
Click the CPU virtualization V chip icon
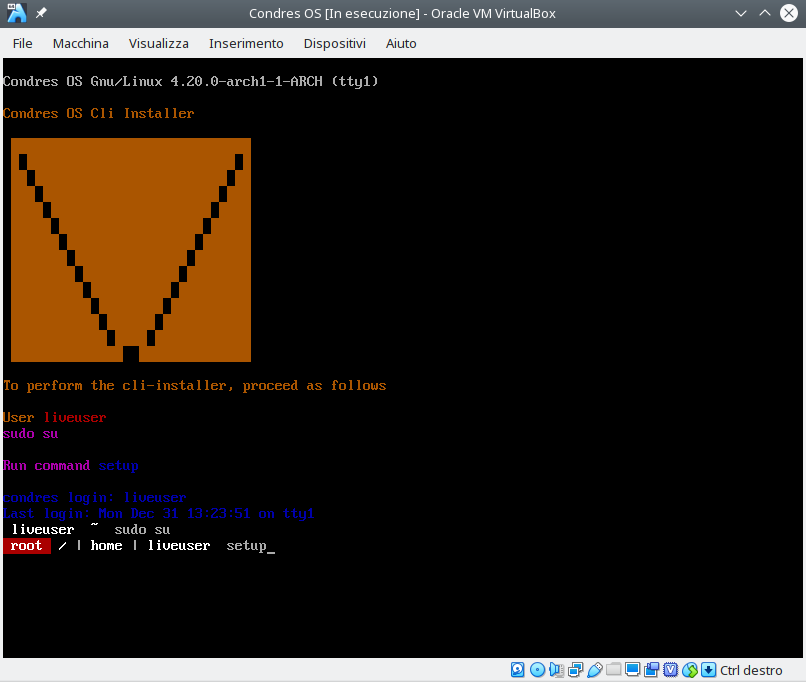pos(670,670)
